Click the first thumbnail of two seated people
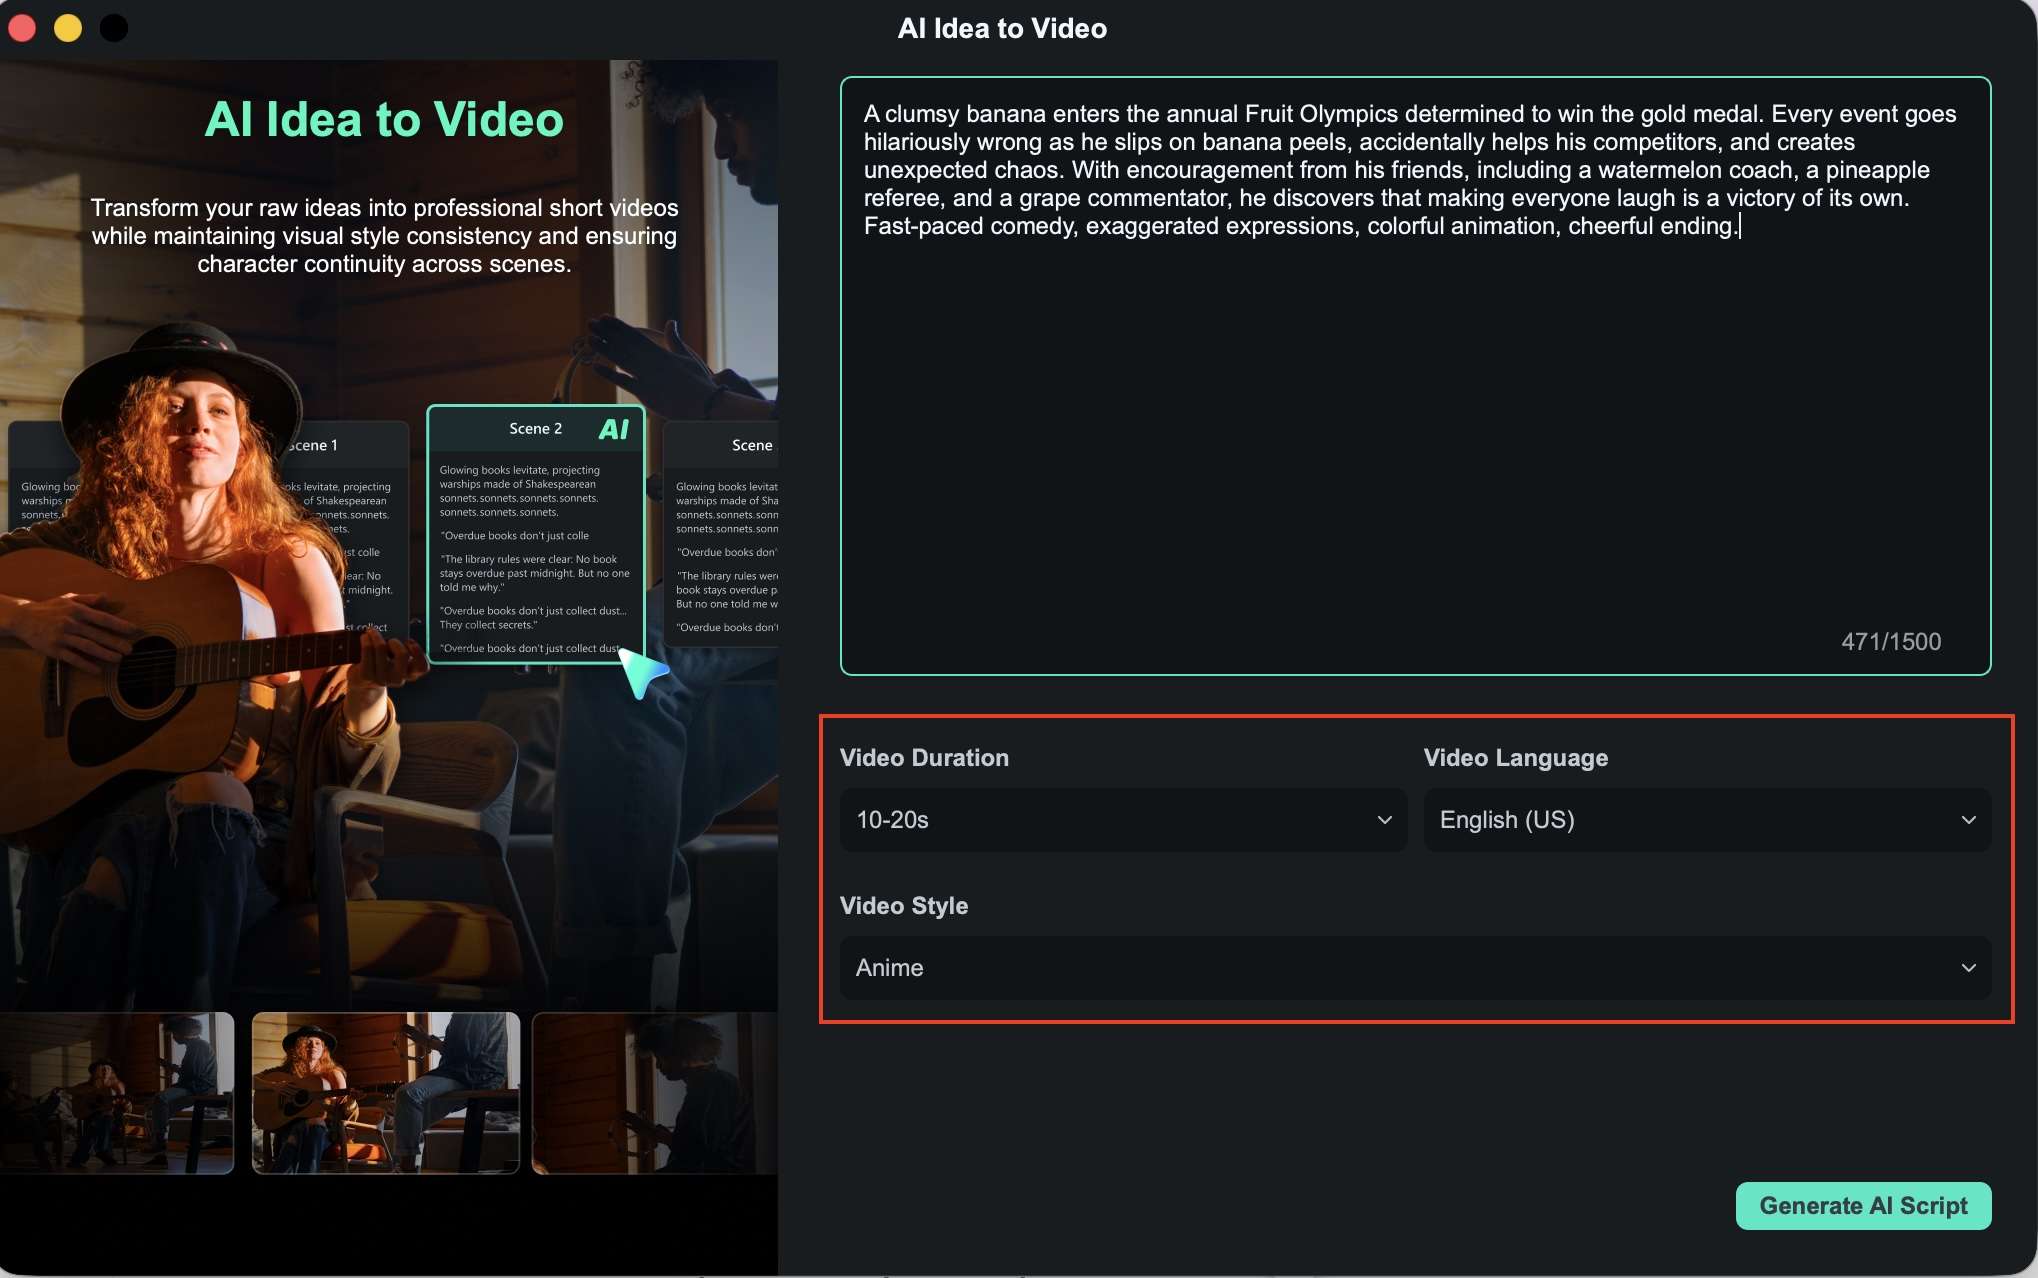2038x1278 pixels. (117, 1092)
